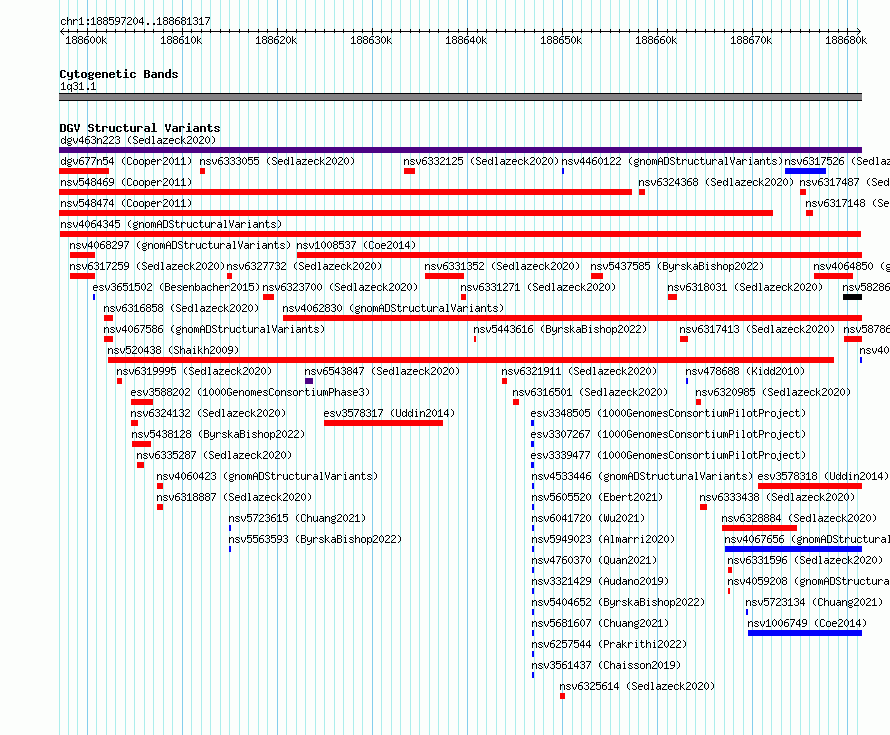Open nsv6318031 (Sedlazeck2020) label
Image resolution: width=890 pixels, height=735 pixels.
pos(745,287)
